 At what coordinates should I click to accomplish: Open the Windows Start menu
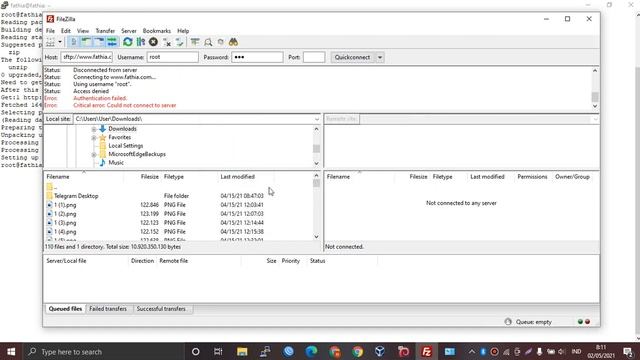11,351
